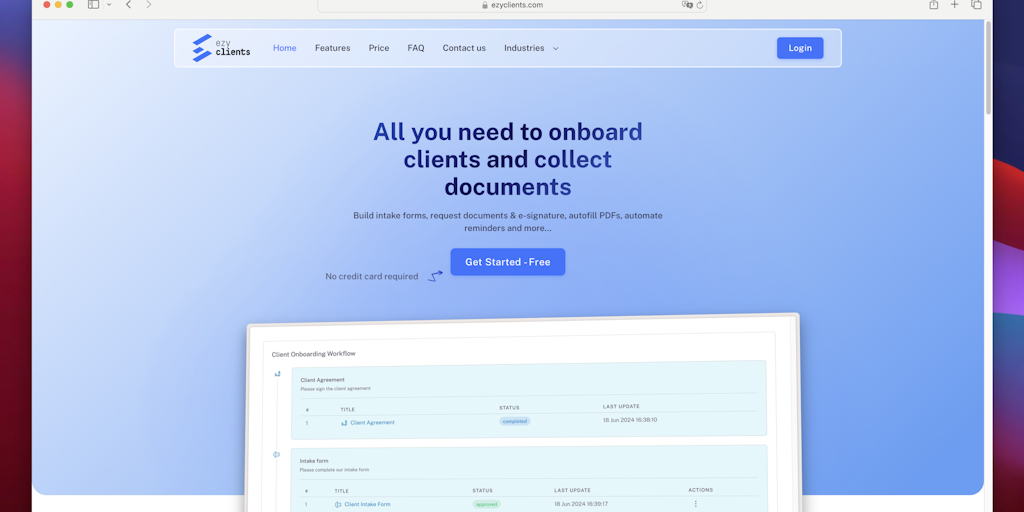
Task: Open the Home nav link
Action: click(x=285, y=48)
